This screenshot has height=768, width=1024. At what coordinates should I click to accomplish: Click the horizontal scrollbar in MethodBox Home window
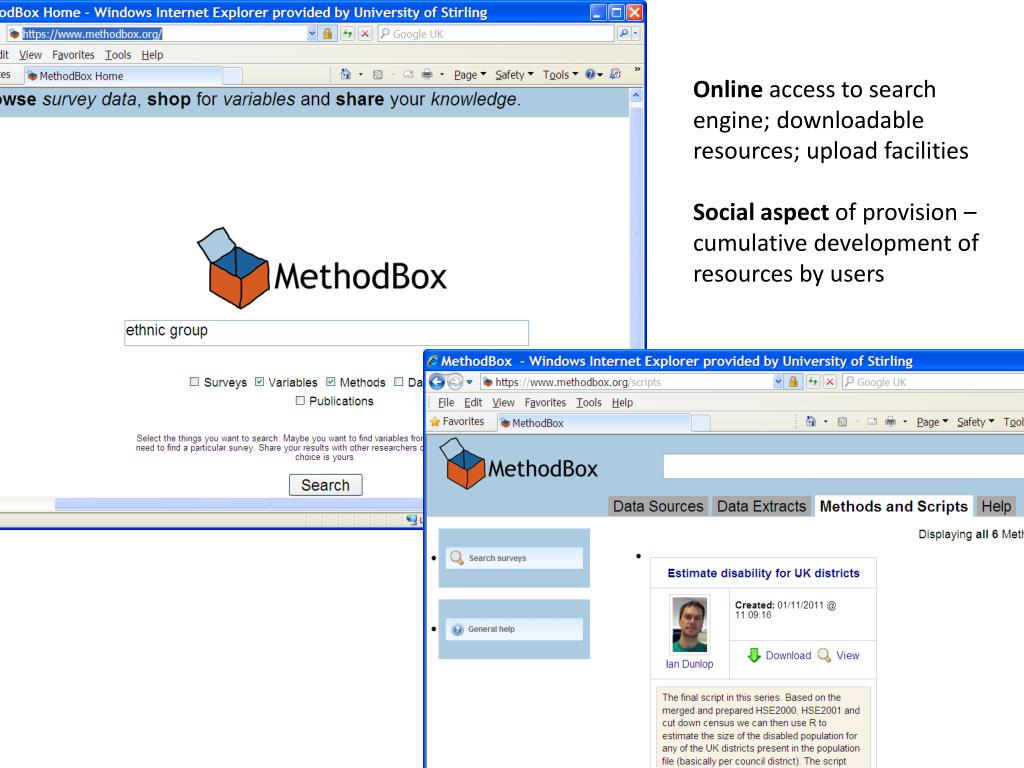(x=238, y=504)
